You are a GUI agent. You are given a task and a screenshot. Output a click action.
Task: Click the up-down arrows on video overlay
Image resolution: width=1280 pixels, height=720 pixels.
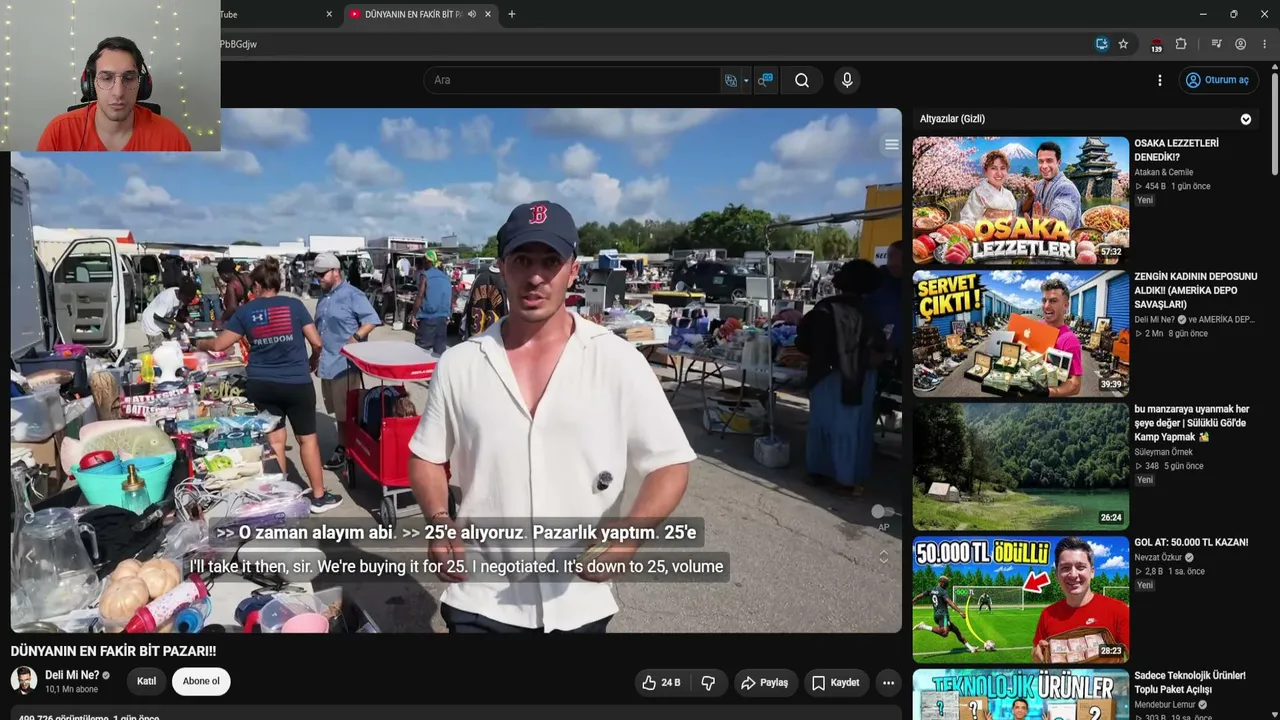coord(883,557)
